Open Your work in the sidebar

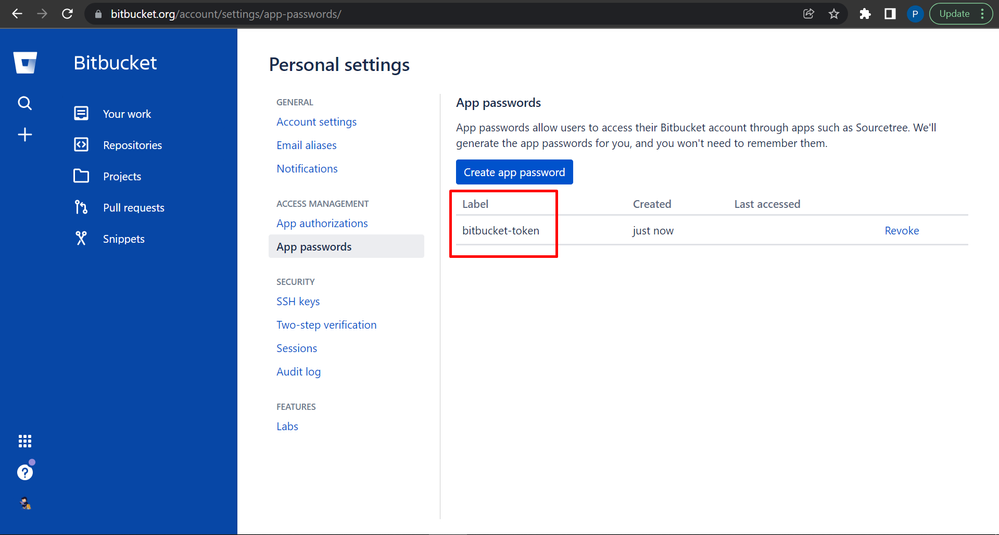(127, 114)
